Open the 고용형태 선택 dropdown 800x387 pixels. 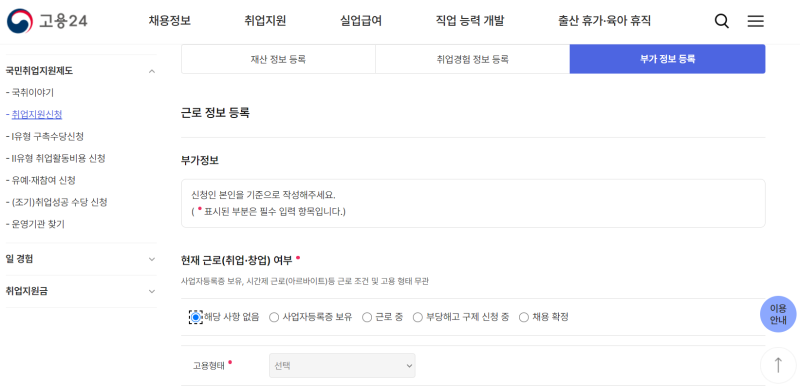[x=342, y=366]
